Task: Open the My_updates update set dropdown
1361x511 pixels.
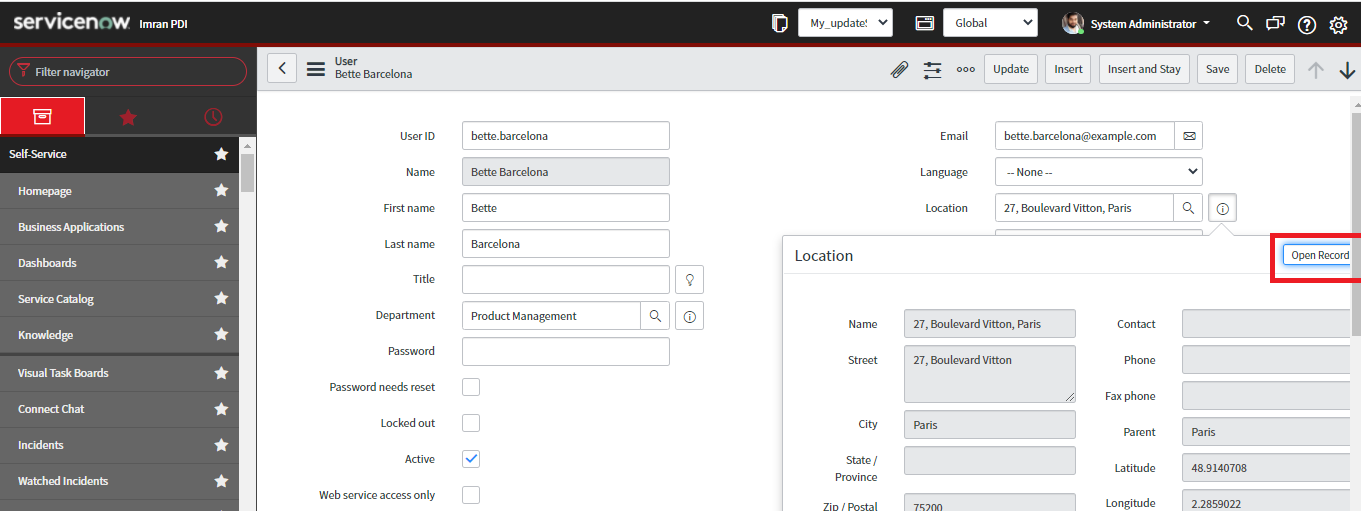Action: pyautogui.click(x=845, y=23)
